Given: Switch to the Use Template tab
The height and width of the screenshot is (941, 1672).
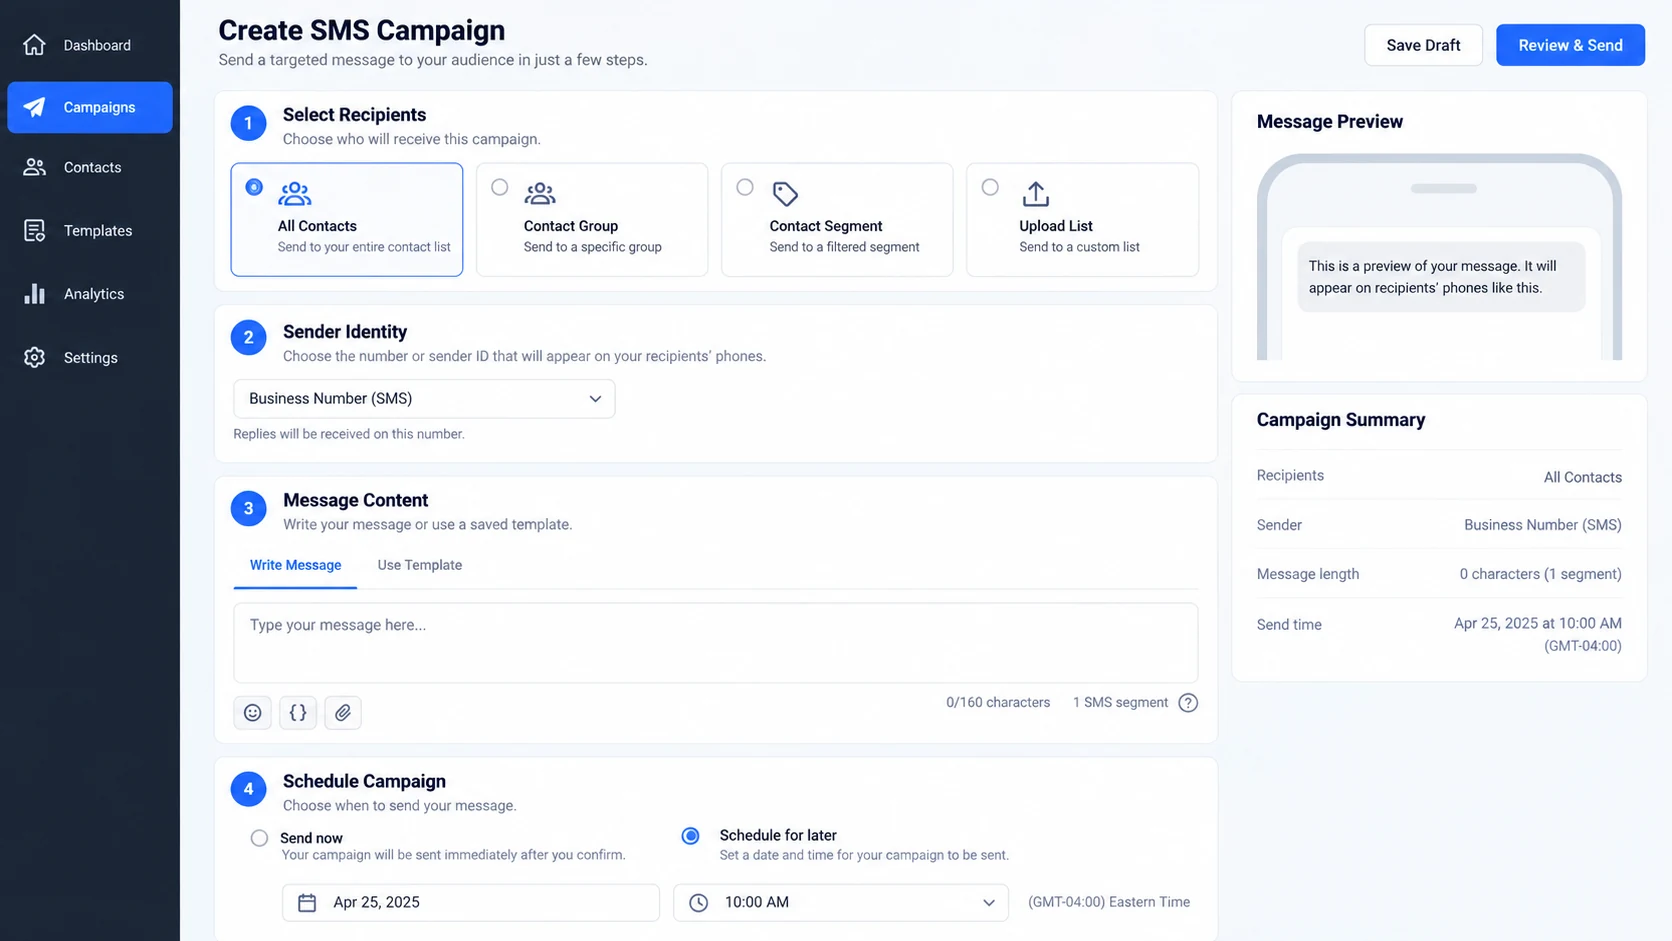Looking at the screenshot, I should 420,565.
